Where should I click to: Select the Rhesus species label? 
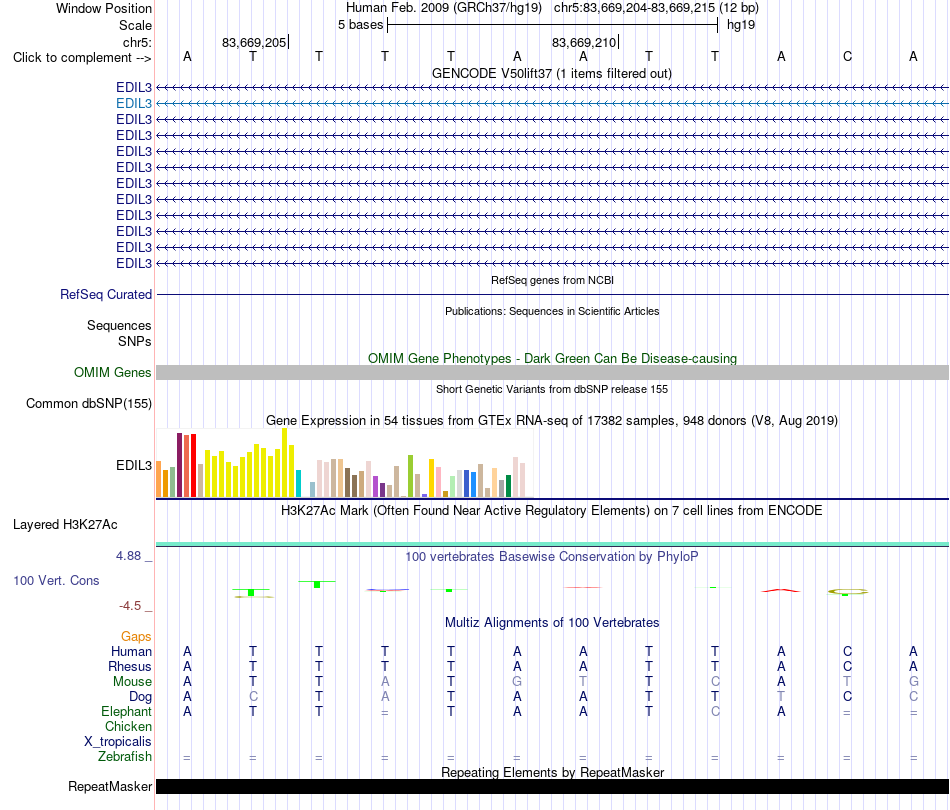pos(130,666)
